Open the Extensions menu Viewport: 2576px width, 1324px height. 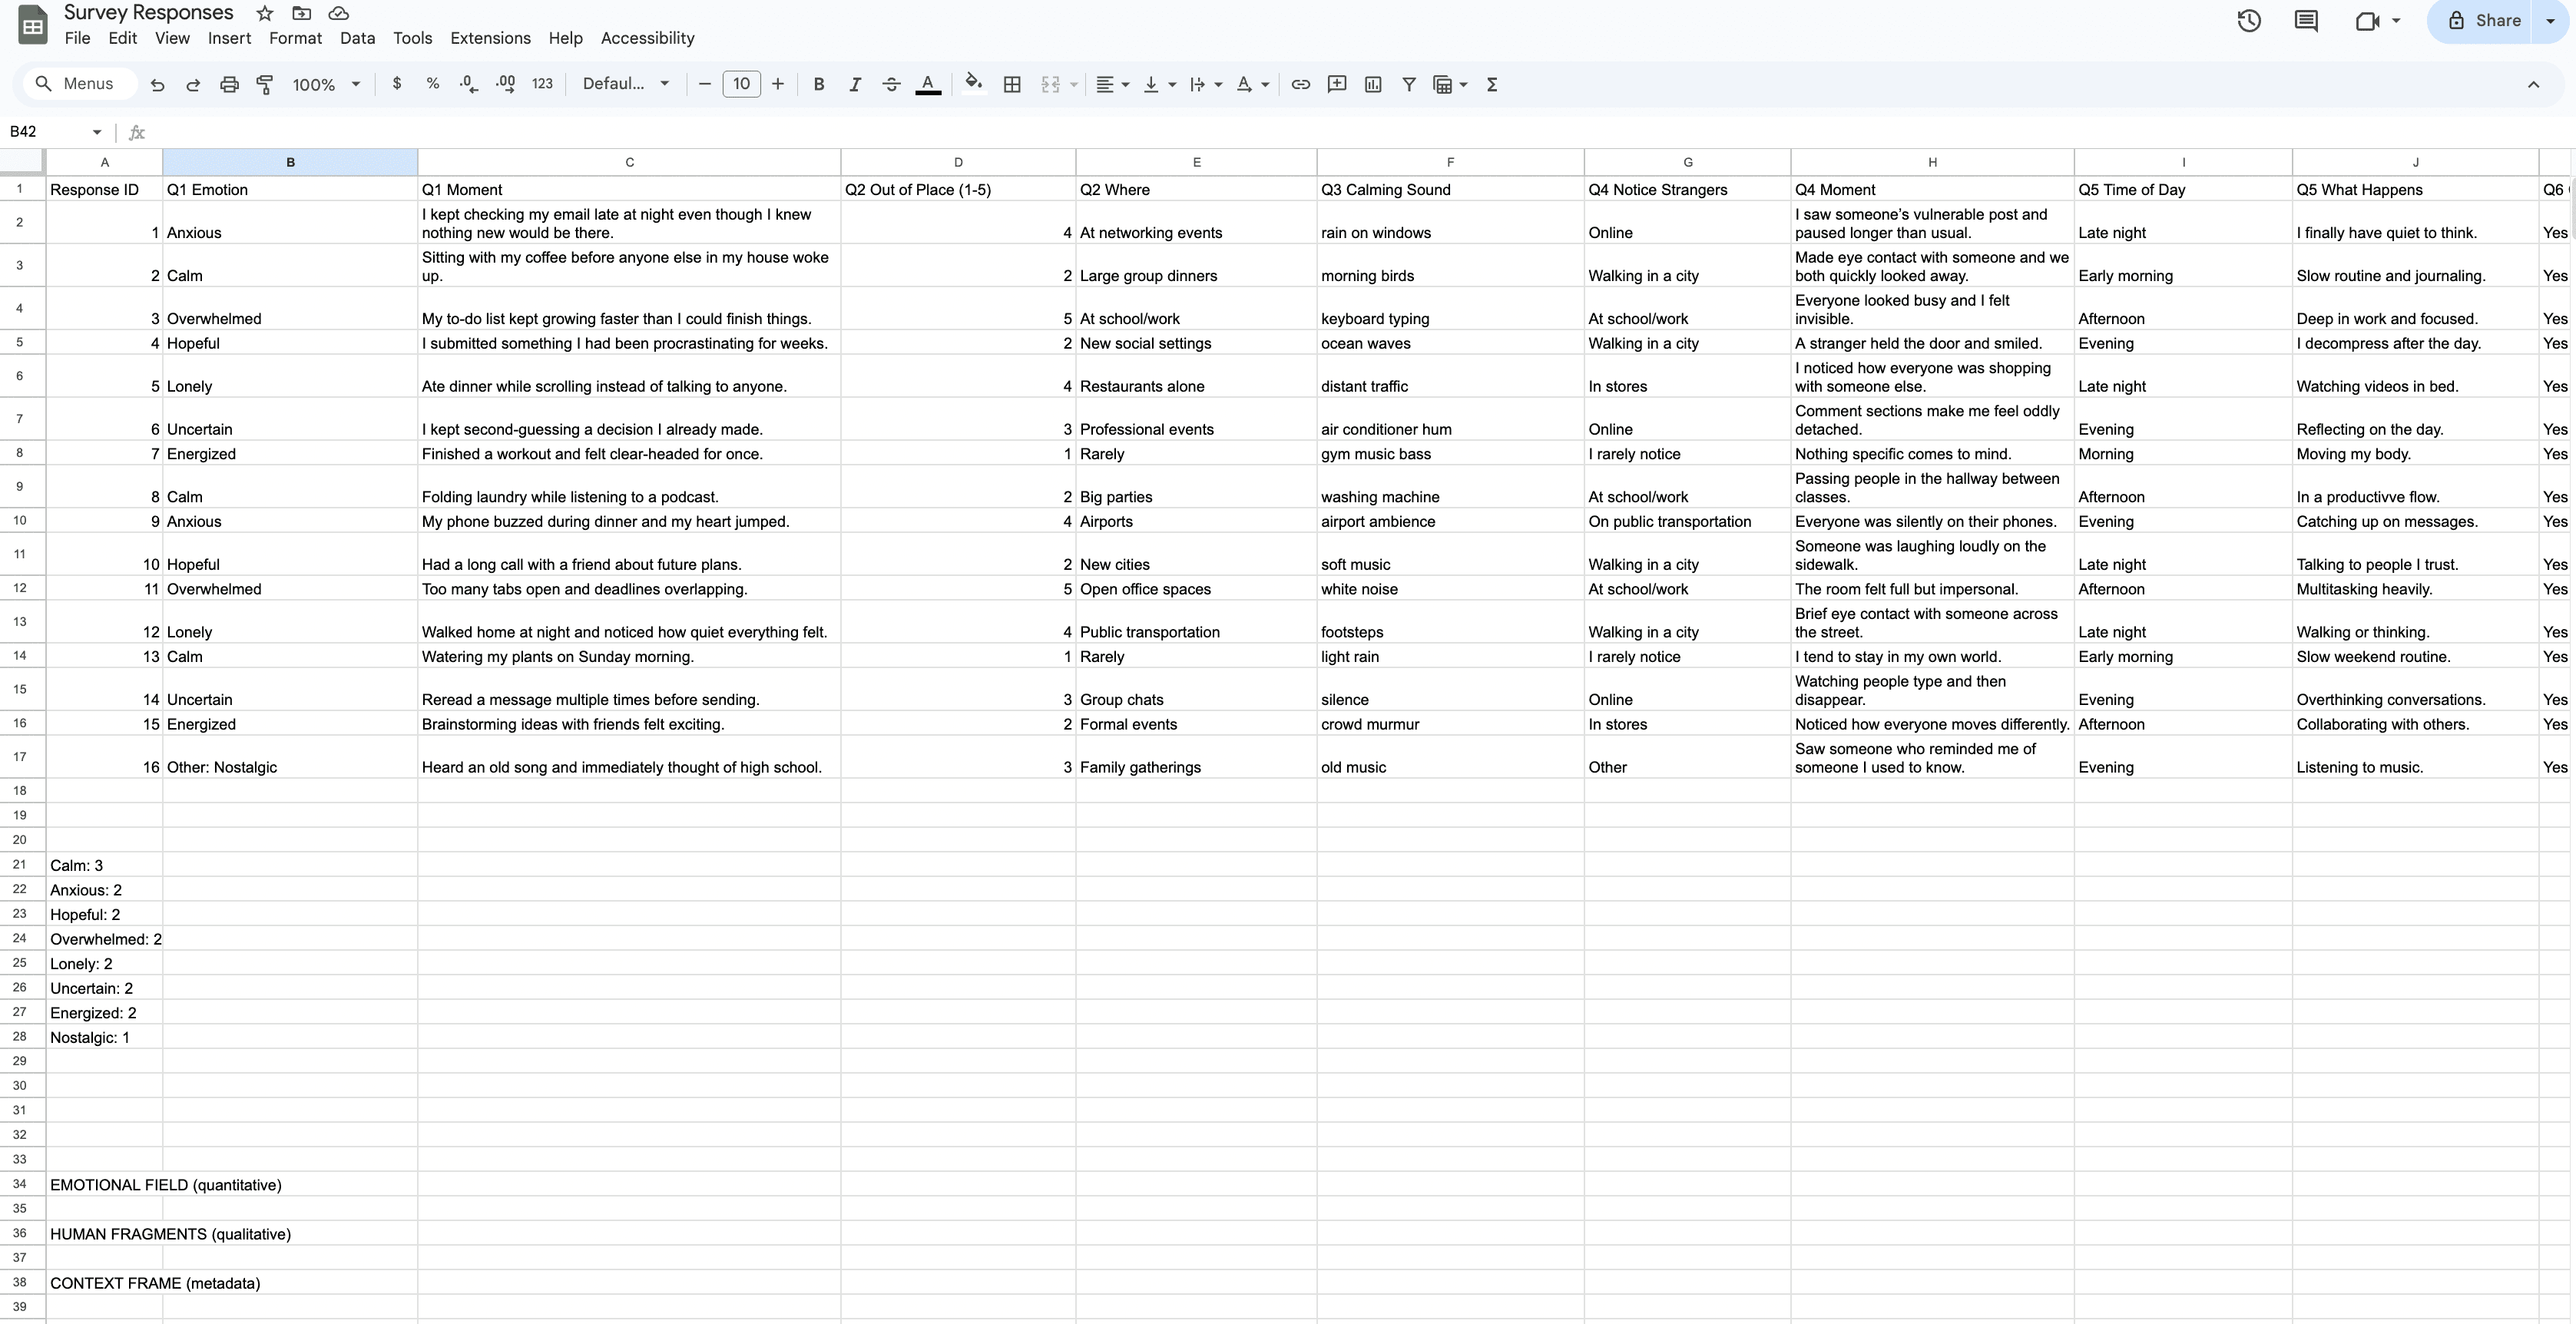pyautogui.click(x=490, y=38)
